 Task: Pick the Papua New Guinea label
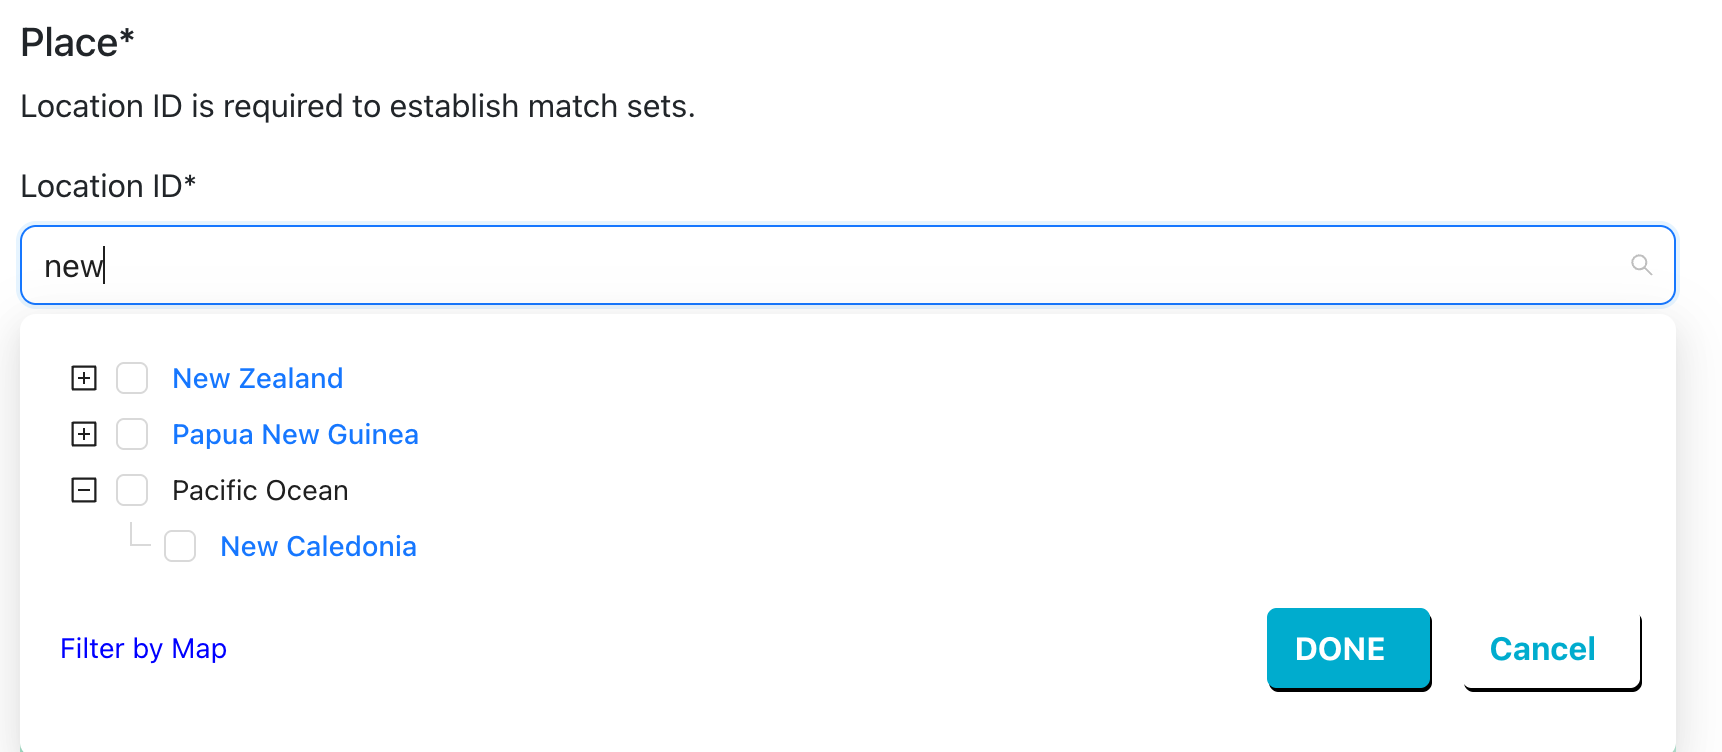[x=295, y=434]
